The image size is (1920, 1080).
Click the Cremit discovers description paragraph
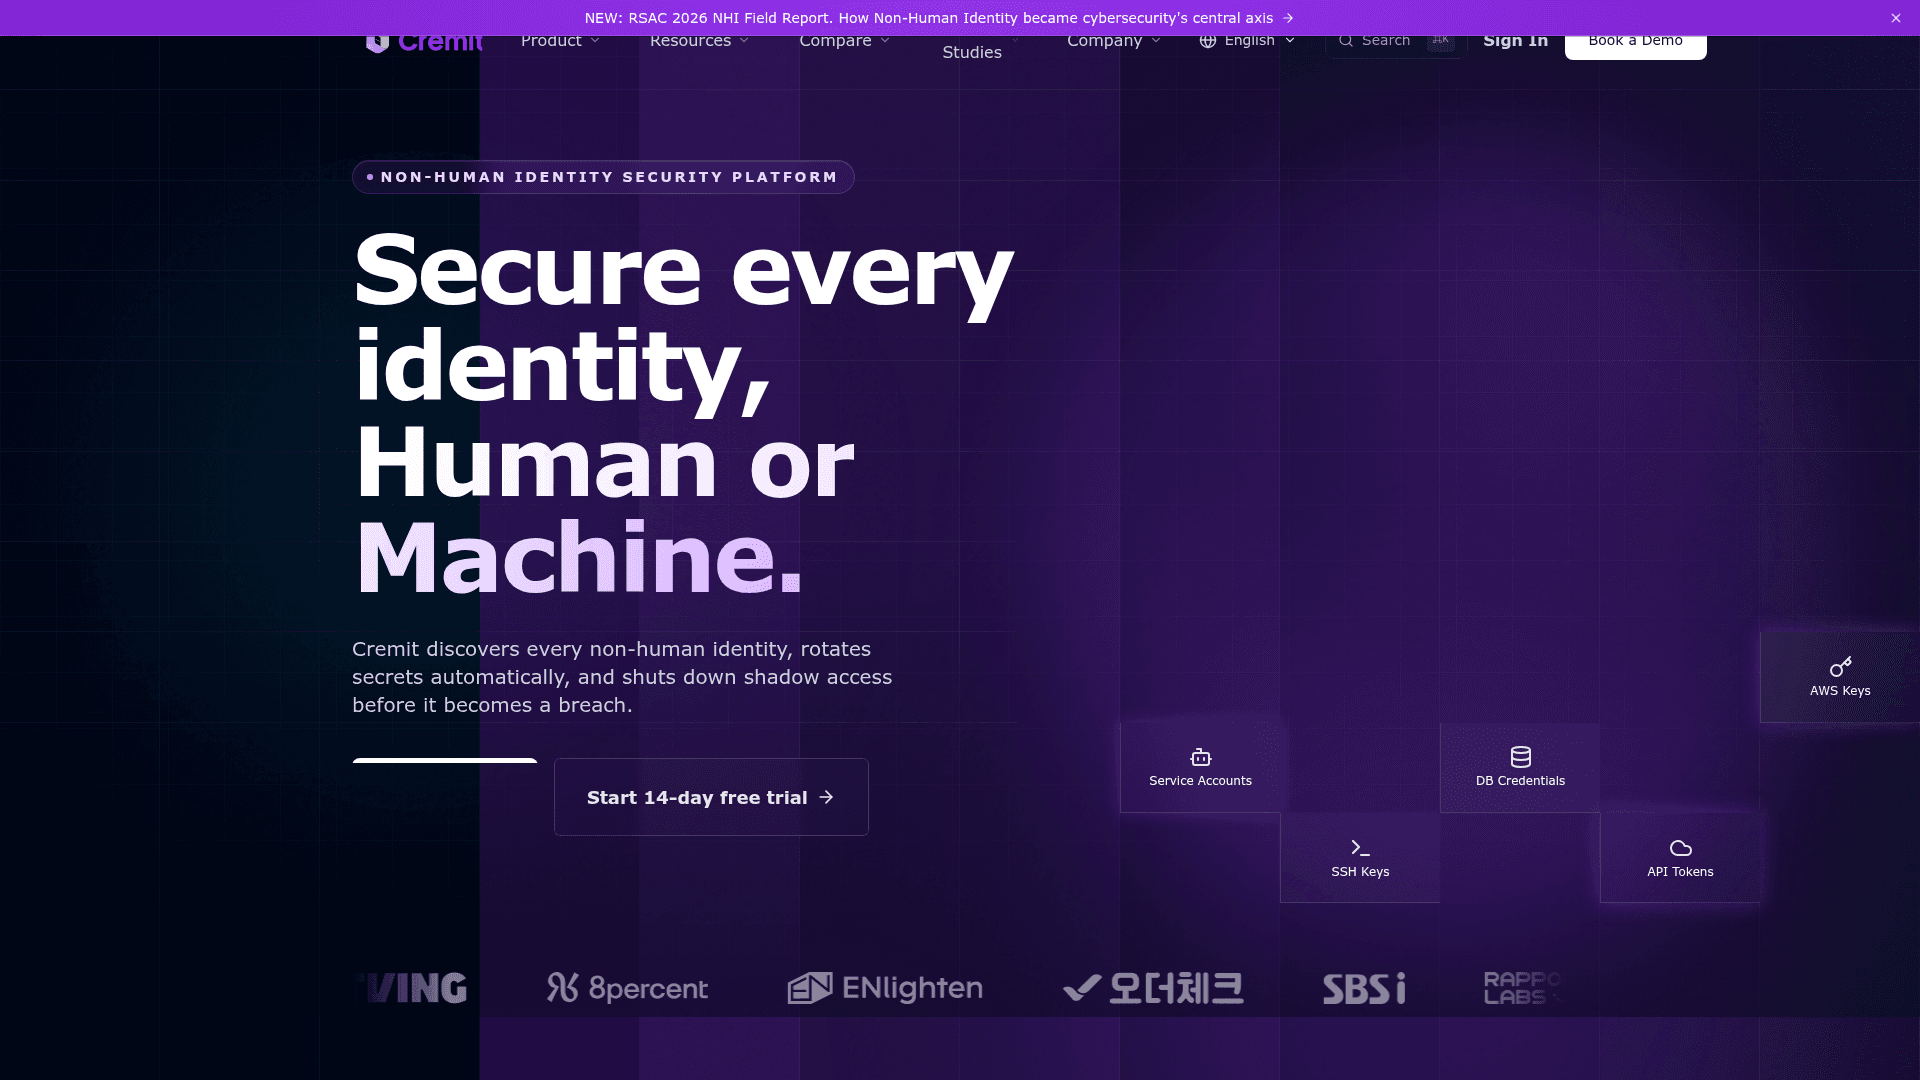[622, 677]
